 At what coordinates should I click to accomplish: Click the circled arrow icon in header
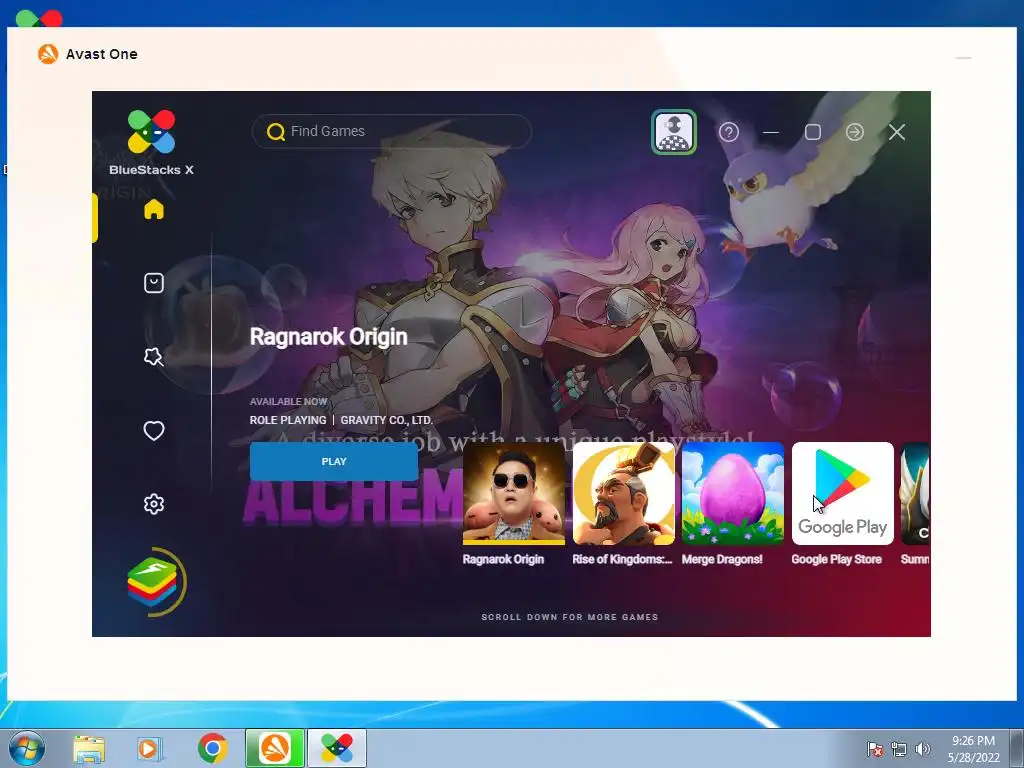point(855,133)
